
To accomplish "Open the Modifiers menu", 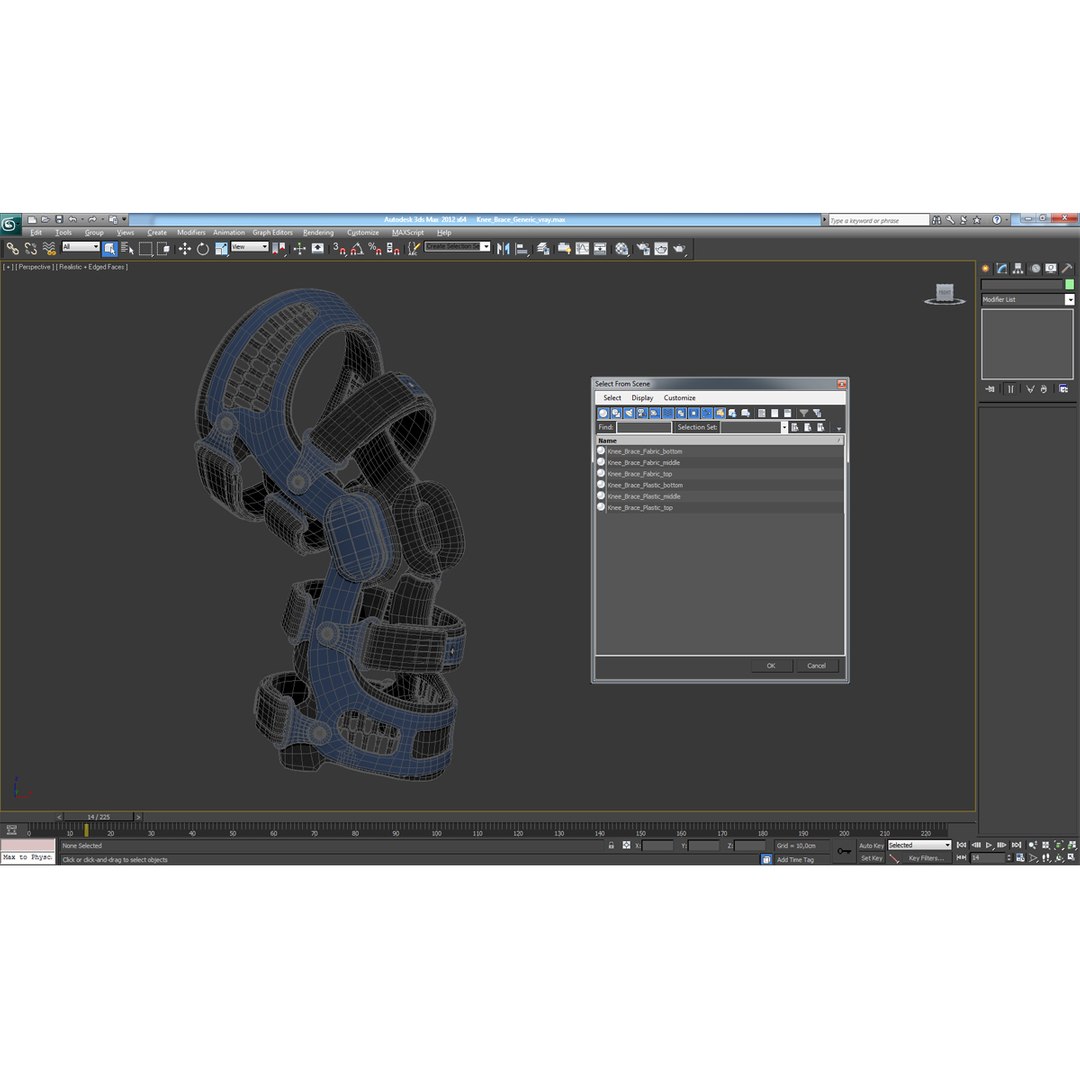I will [x=191, y=233].
